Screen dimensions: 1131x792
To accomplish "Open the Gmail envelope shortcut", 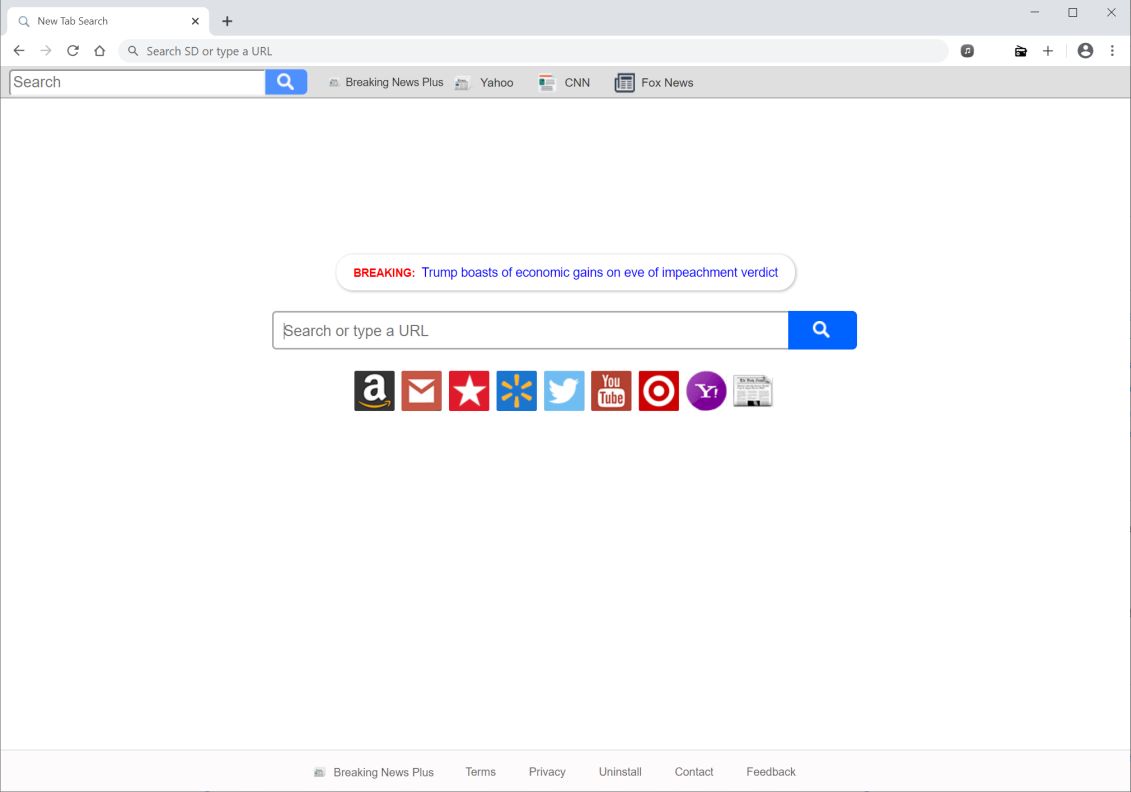I will coord(421,391).
